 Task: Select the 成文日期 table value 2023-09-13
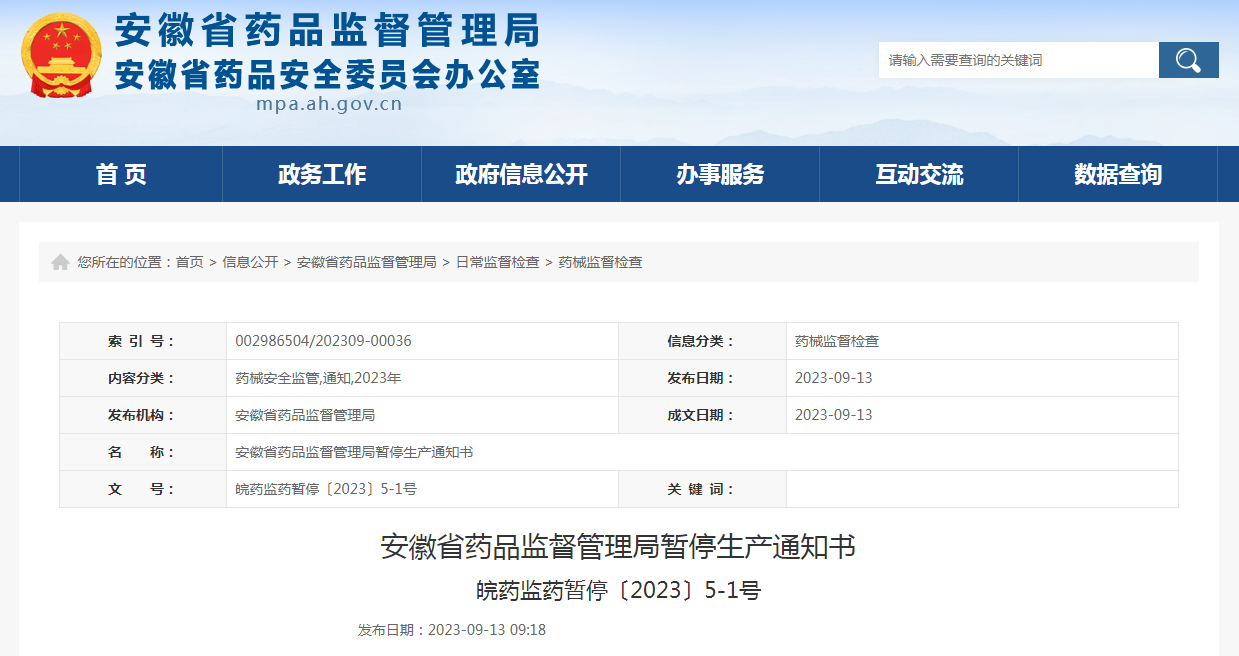pyautogui.click(x=834, y=415)
